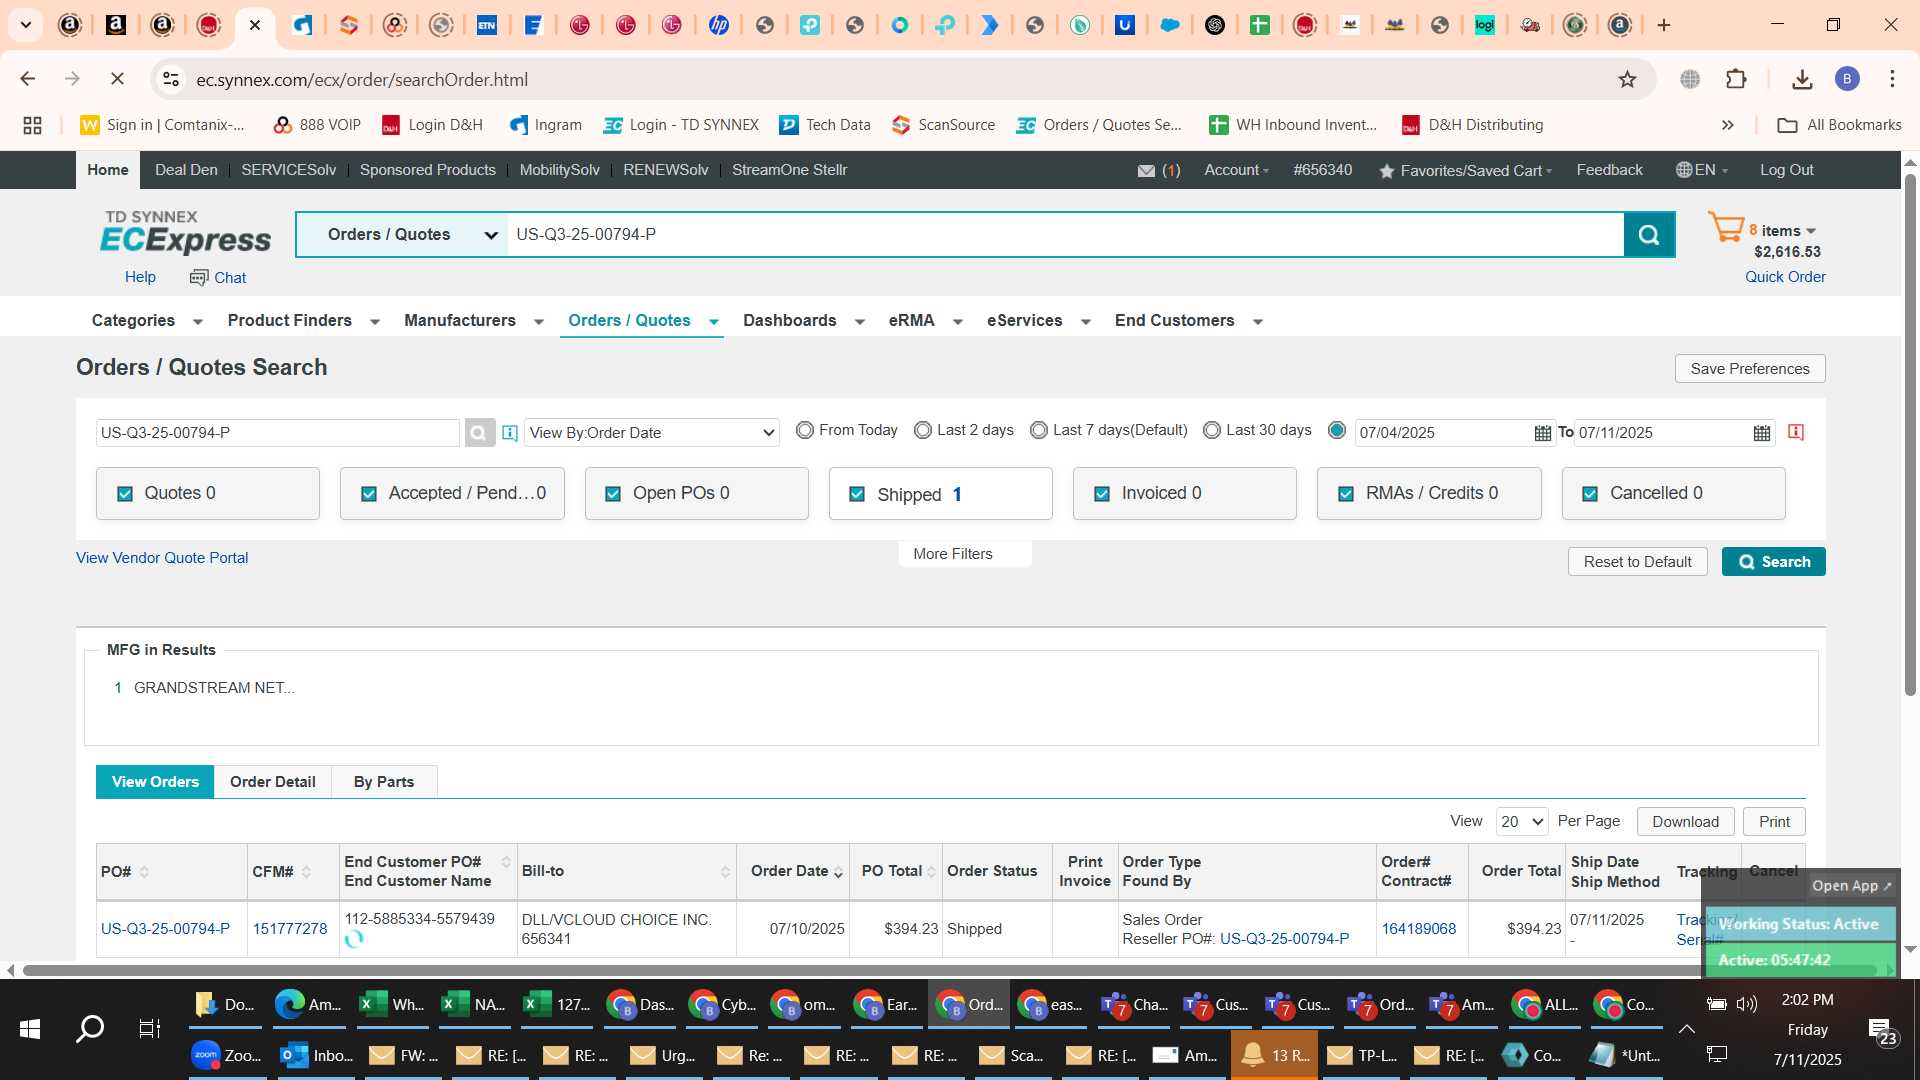Open the Orders / Quotes search type dropdown
Image resolution: width=1920 pixels, height=1080 pixels.
[403, 235]
